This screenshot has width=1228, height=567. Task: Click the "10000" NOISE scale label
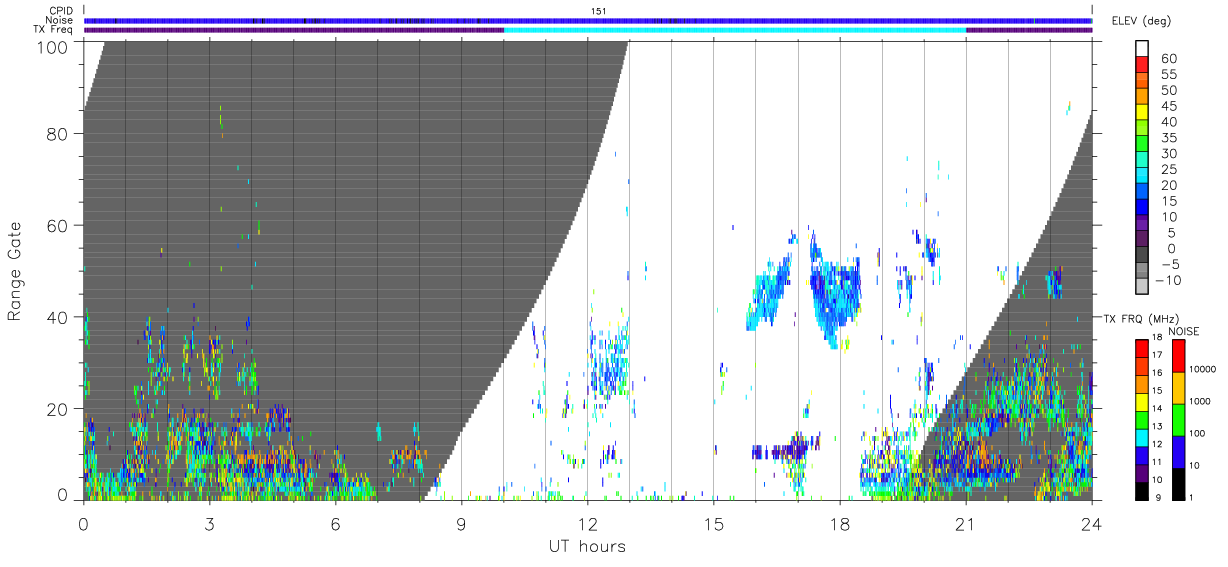(1203, 370)
